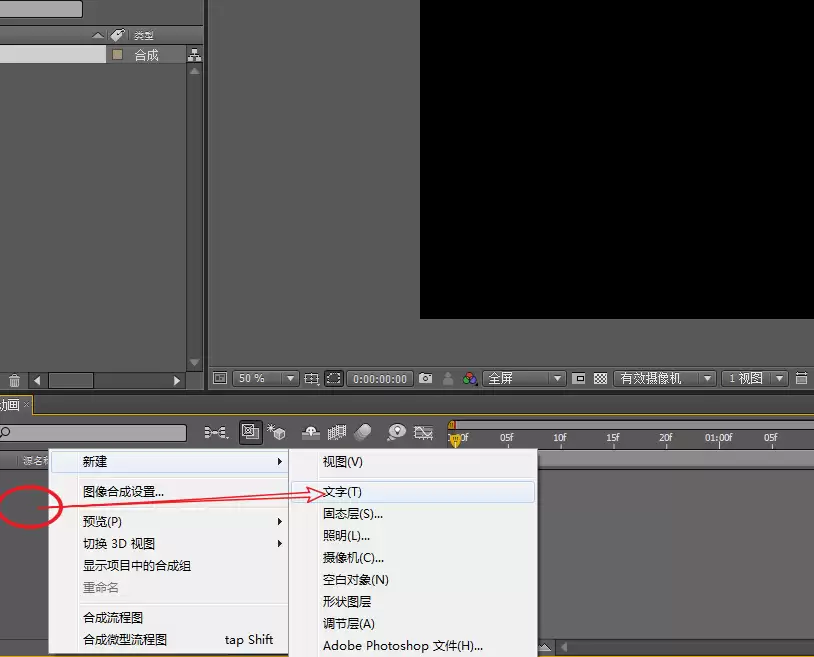
Task: Toggle the transparency grid checkerboard icon
Action: coord(601,378)
